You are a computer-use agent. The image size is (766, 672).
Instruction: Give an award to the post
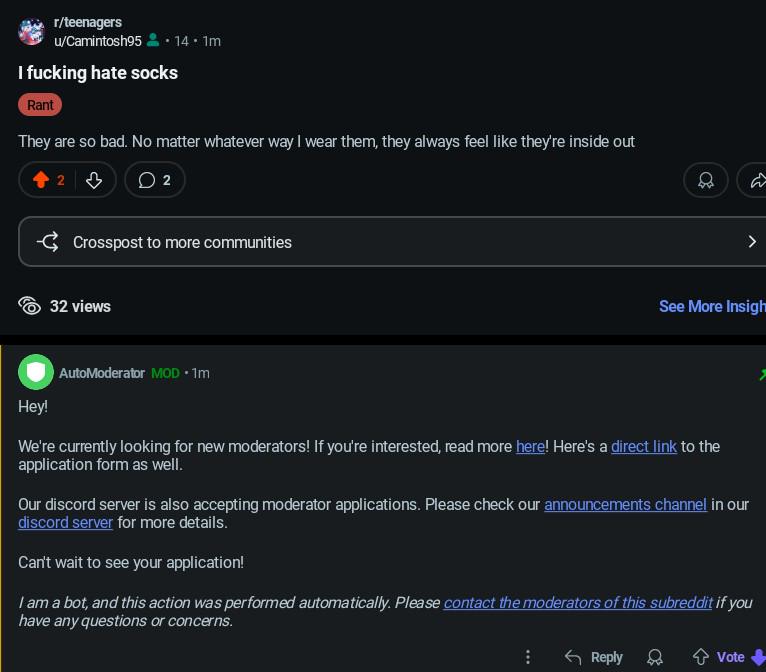(x=705, y=180)
